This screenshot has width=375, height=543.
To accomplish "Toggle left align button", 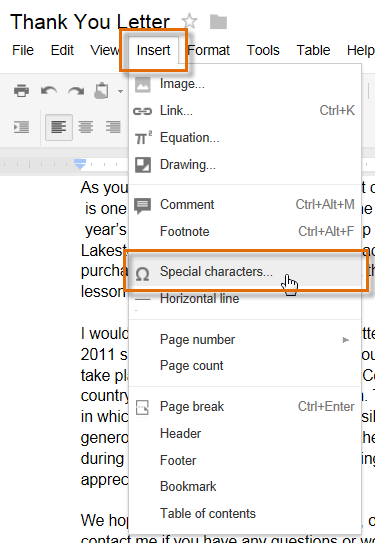I will pyautogui.click(x=59, y=127).
